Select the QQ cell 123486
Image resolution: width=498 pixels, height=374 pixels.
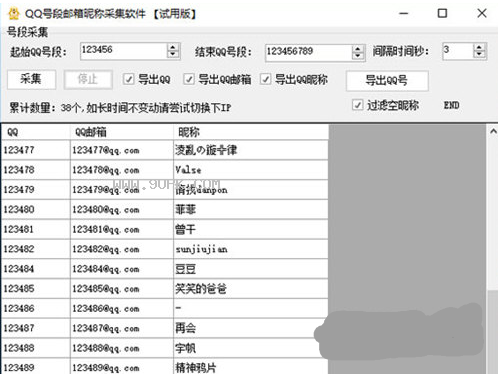[36, 309]
